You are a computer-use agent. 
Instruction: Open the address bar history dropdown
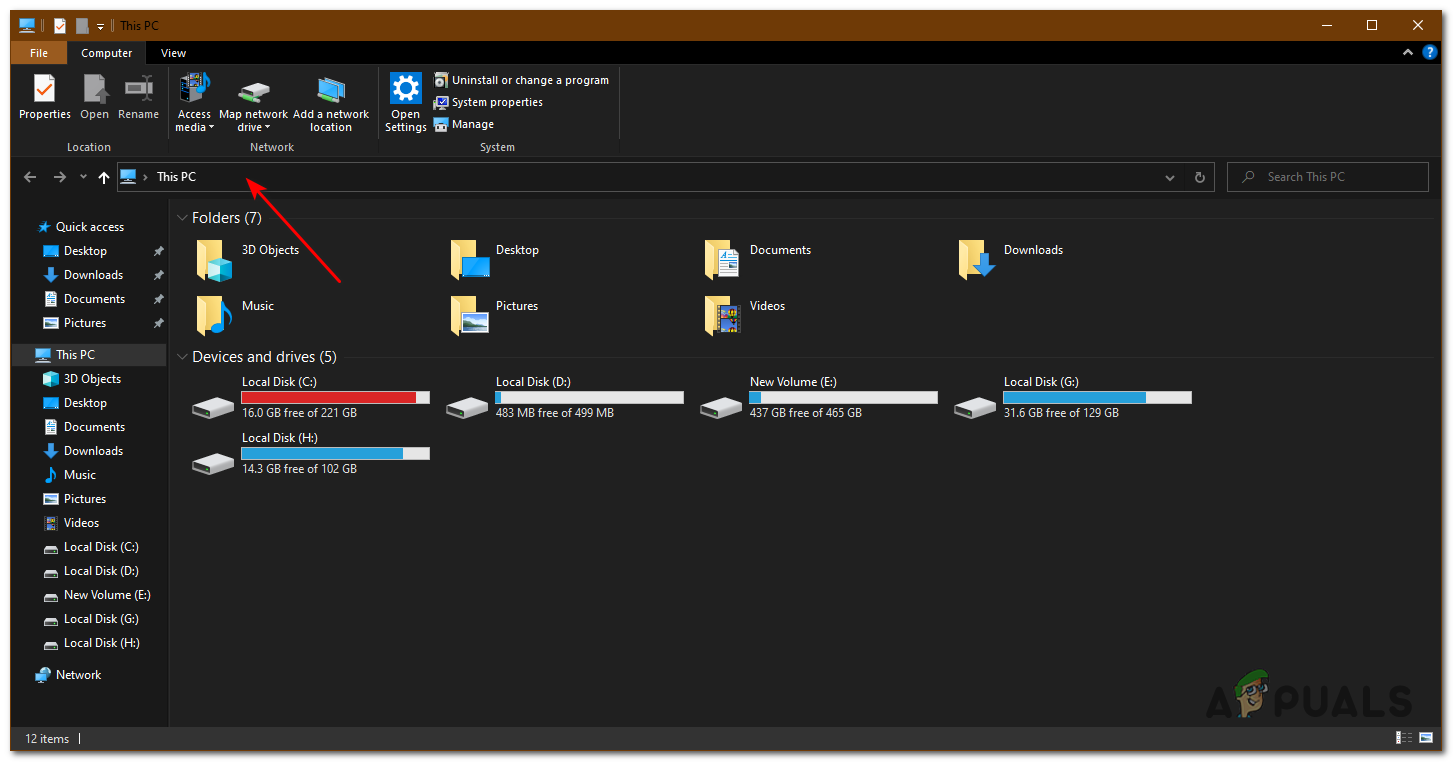point(1170,177)
